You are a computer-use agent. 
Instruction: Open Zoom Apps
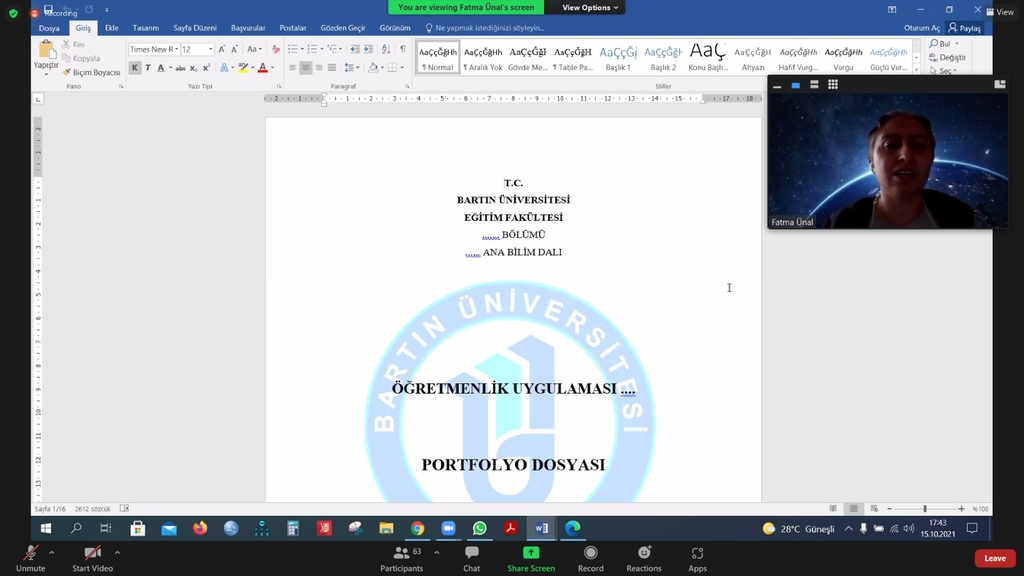point(697,558)
